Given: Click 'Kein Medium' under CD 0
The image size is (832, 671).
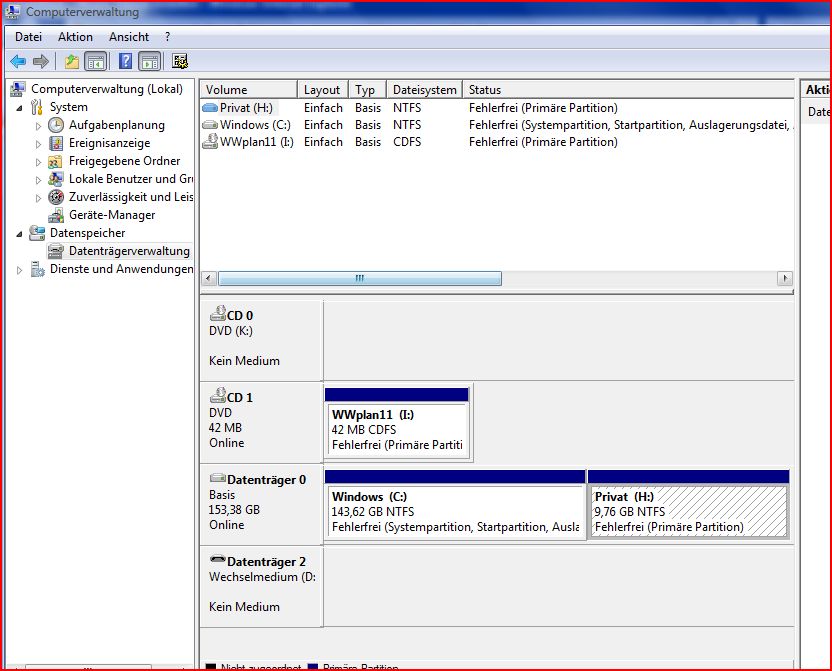Looking at the screenshot, I should click(244, 361).
